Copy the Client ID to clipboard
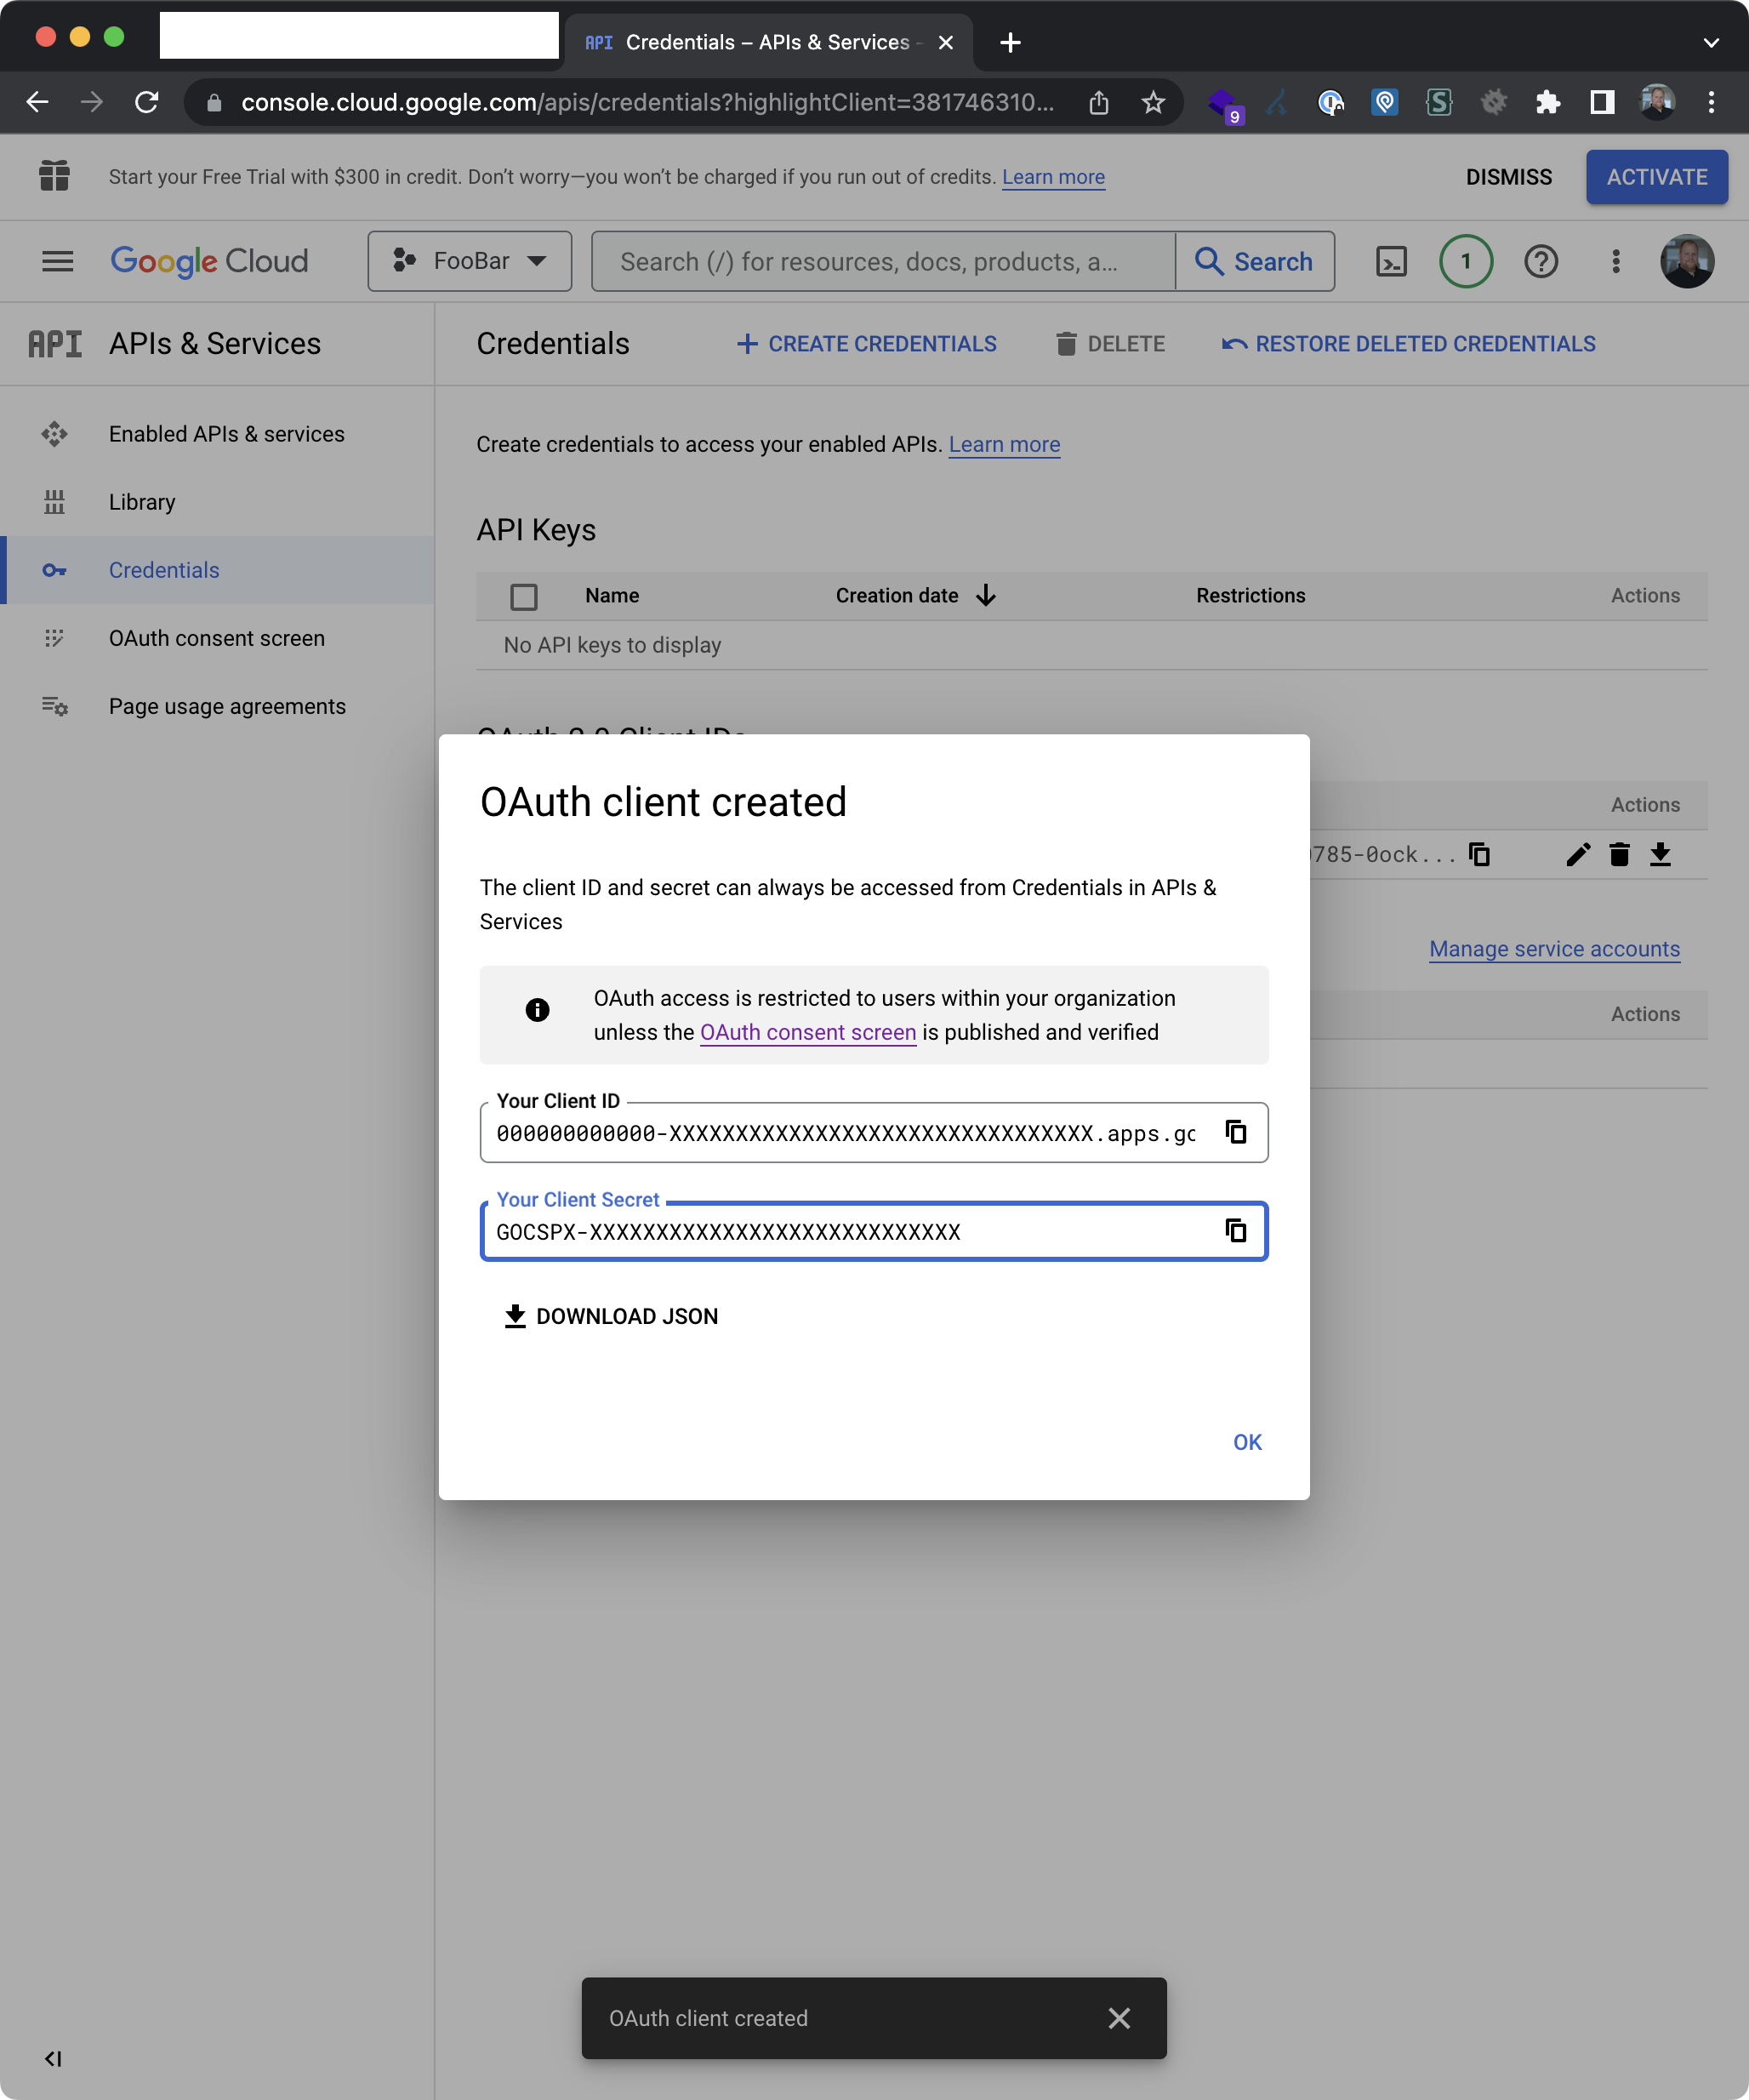The width and height of the screenshot is (1749, 2100). coord(1236,1132)
